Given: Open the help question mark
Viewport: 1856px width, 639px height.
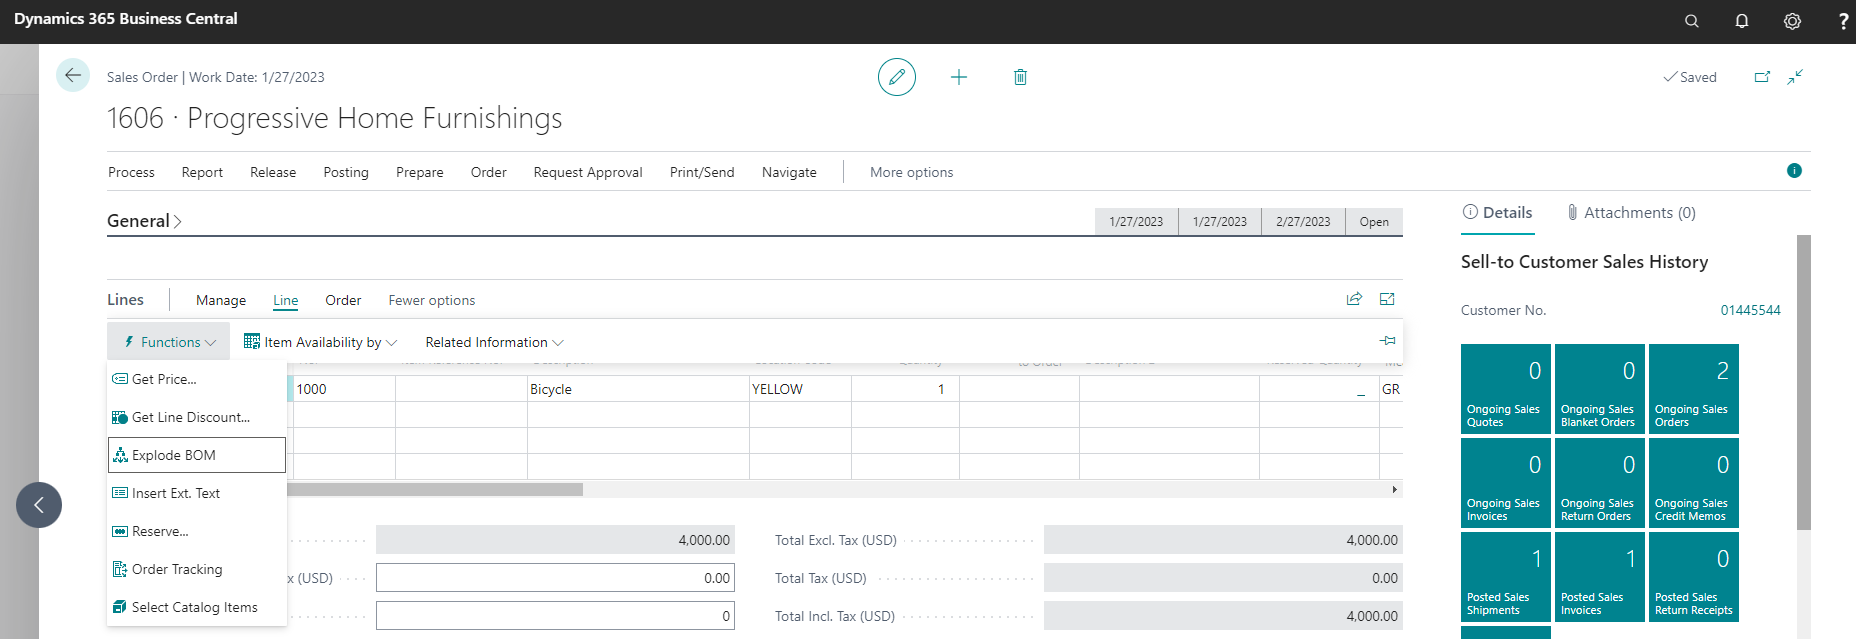Looking at the screenshot, I should pyautogui.click(x=1843, y=21).
